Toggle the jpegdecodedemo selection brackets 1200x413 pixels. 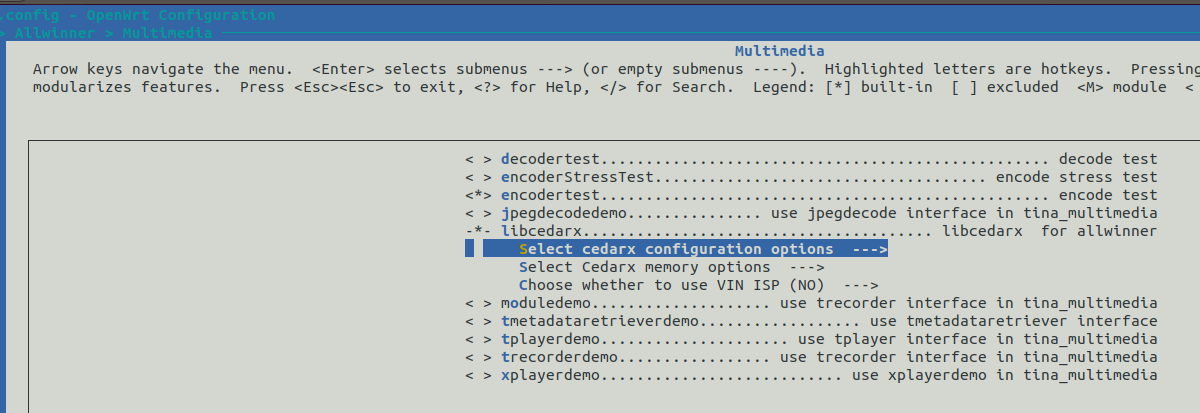coord(478,213)
